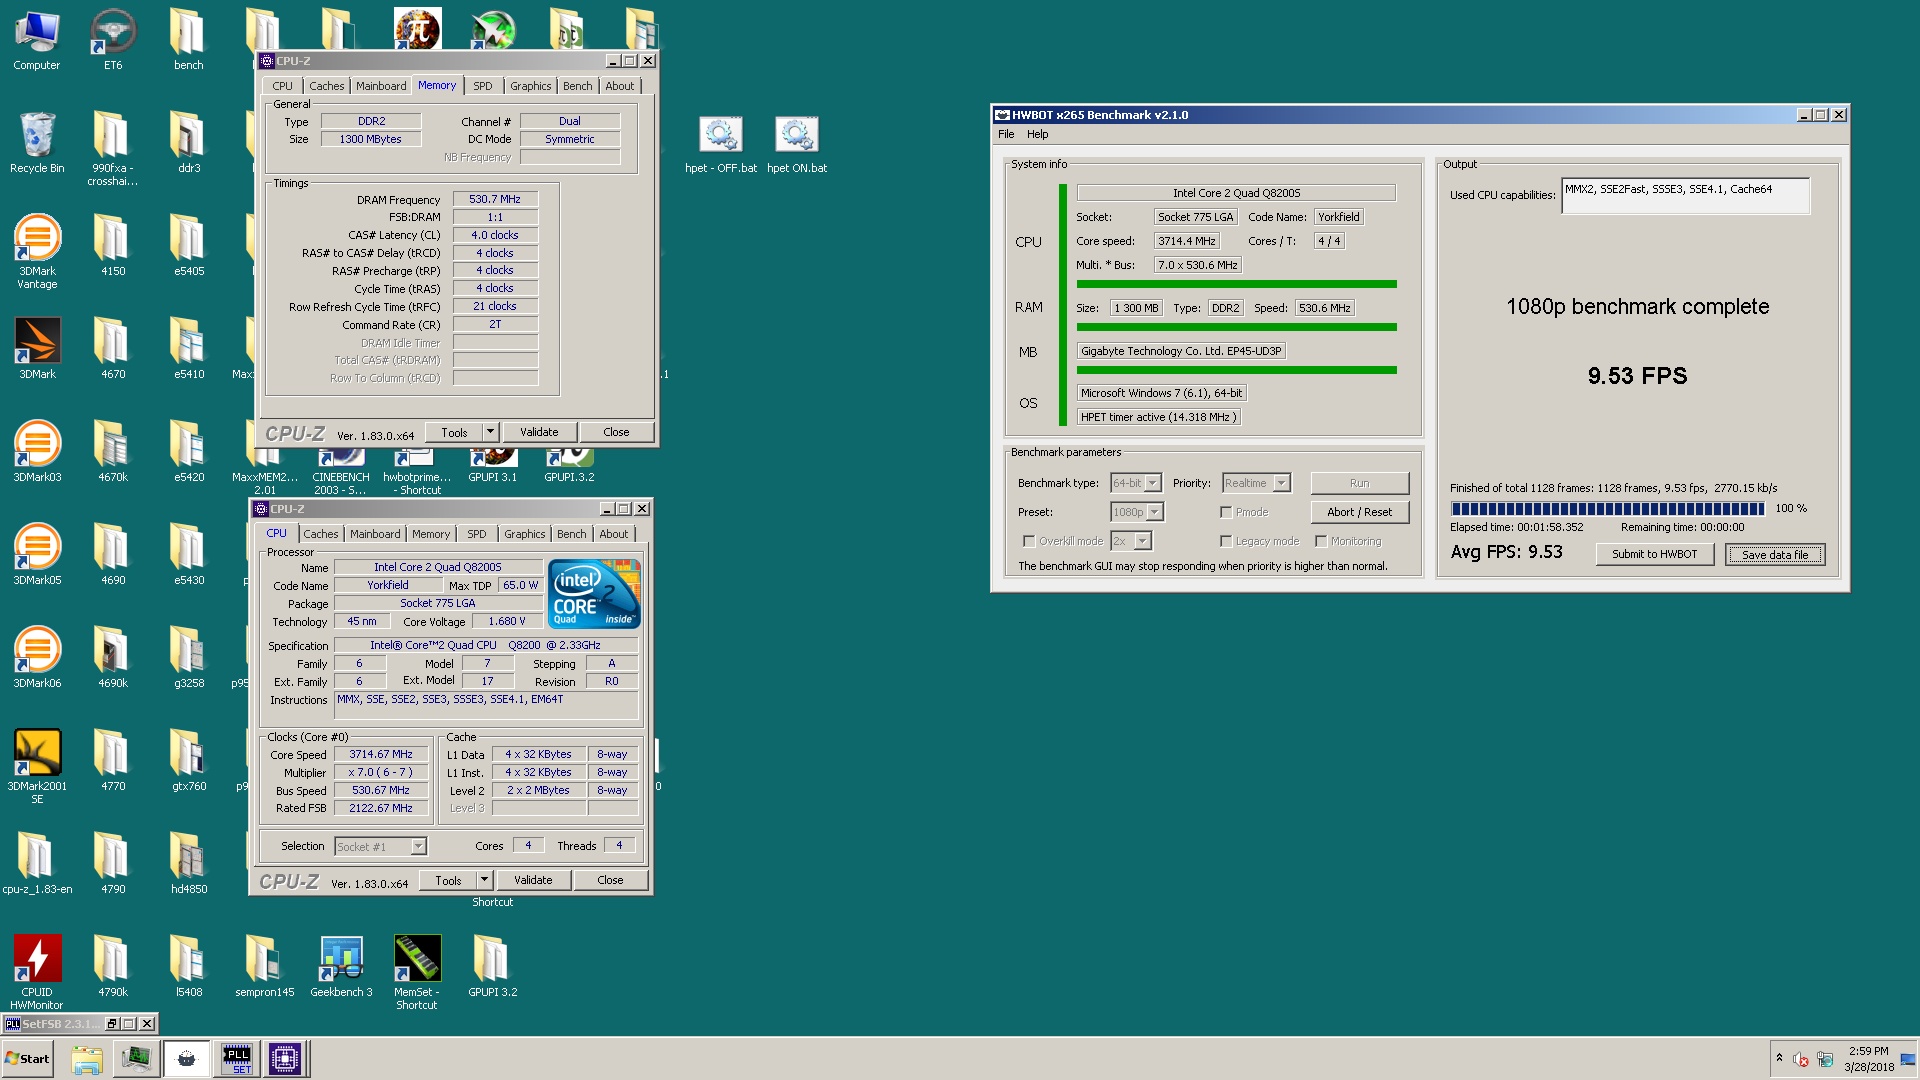Image resolution: width=1920 pixels, height=1080 pixels.
Task: Open Socket #1 selection dropdown
Action: pos(419,847)
